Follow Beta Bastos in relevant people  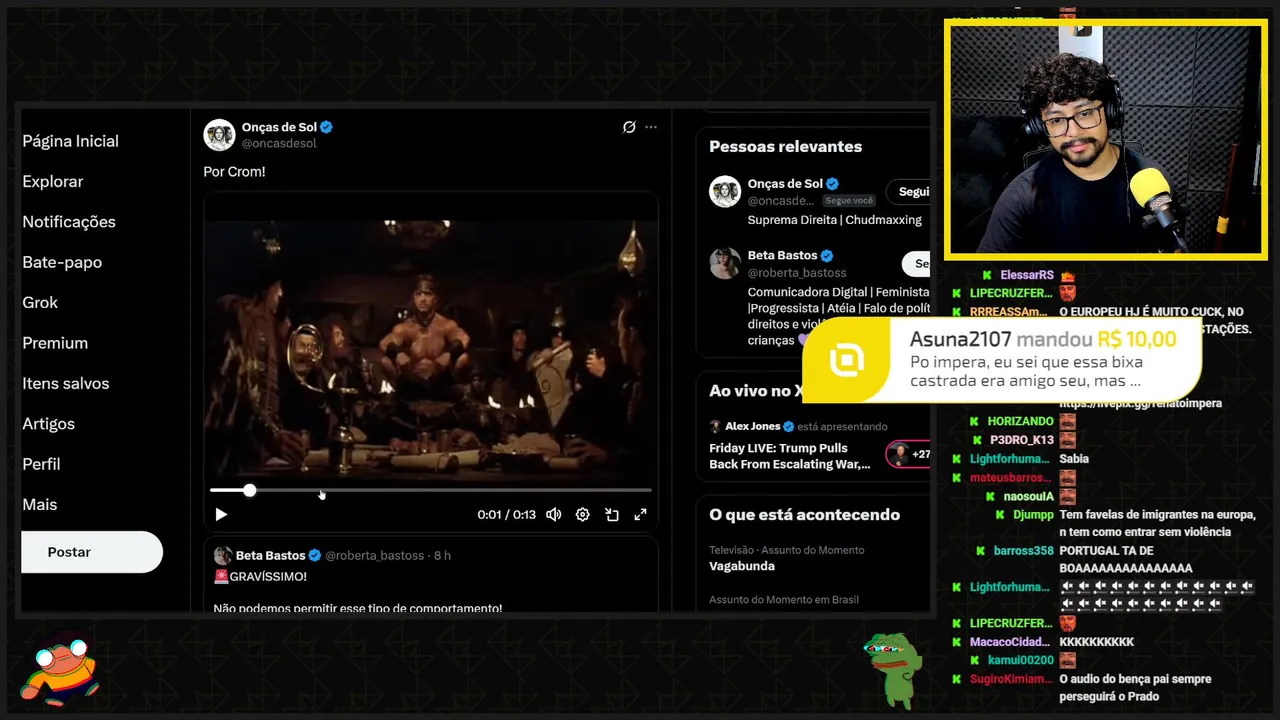(x=916, y=264)
